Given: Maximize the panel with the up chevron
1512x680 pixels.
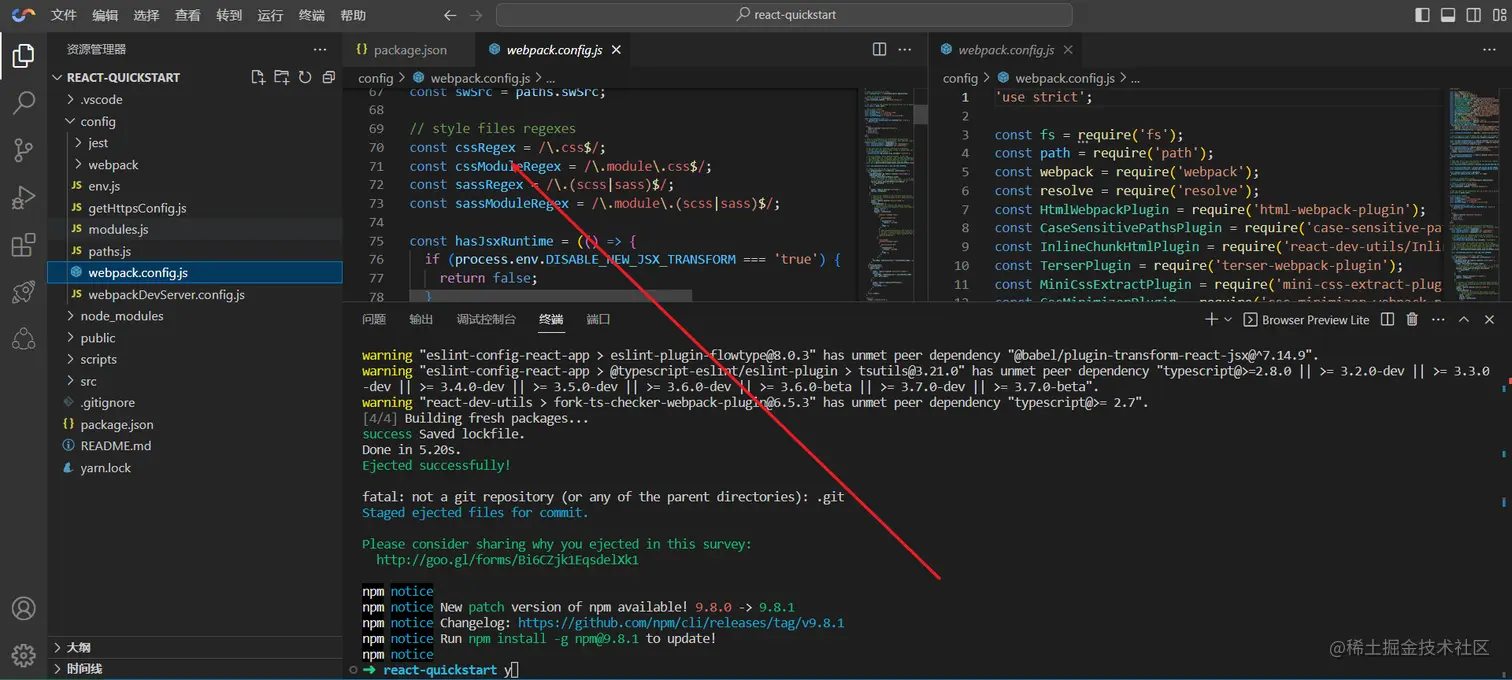Looking at the screenshot, I should pos(1464,320).
